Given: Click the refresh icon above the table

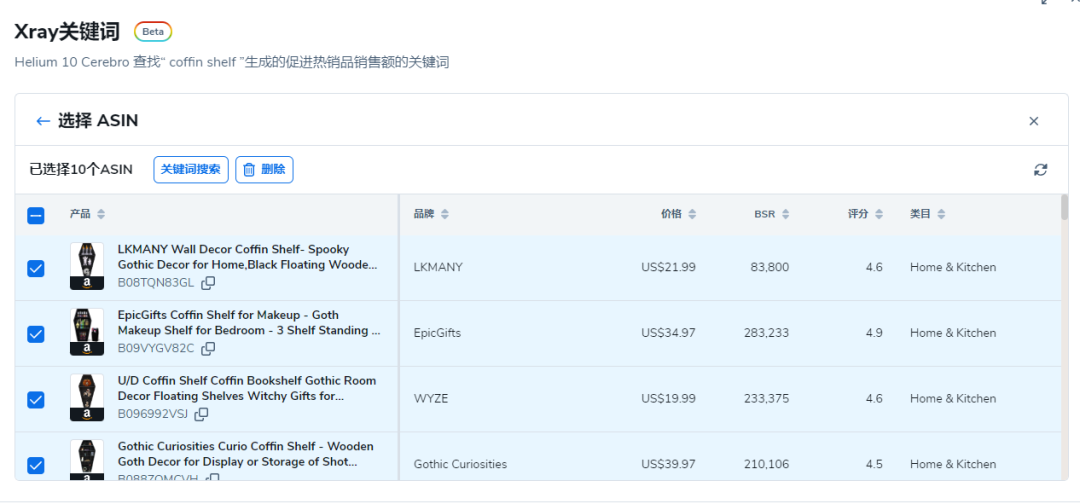Looking at the screenshot, I should pyautogui.click(x=1040, y=170).
